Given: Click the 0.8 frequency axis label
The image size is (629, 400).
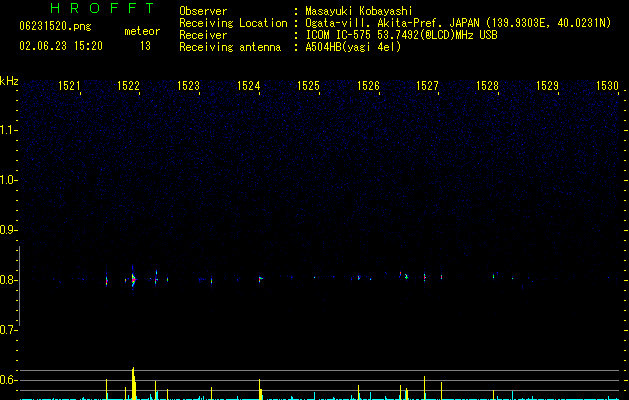Looking at the screenshot, I should coord(8,280).
